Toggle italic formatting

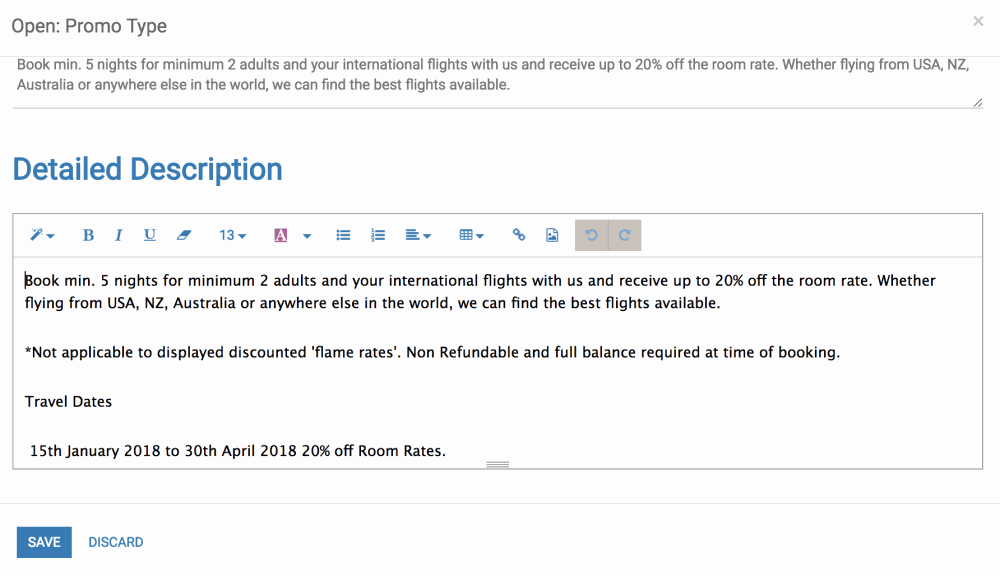[118, 235]
